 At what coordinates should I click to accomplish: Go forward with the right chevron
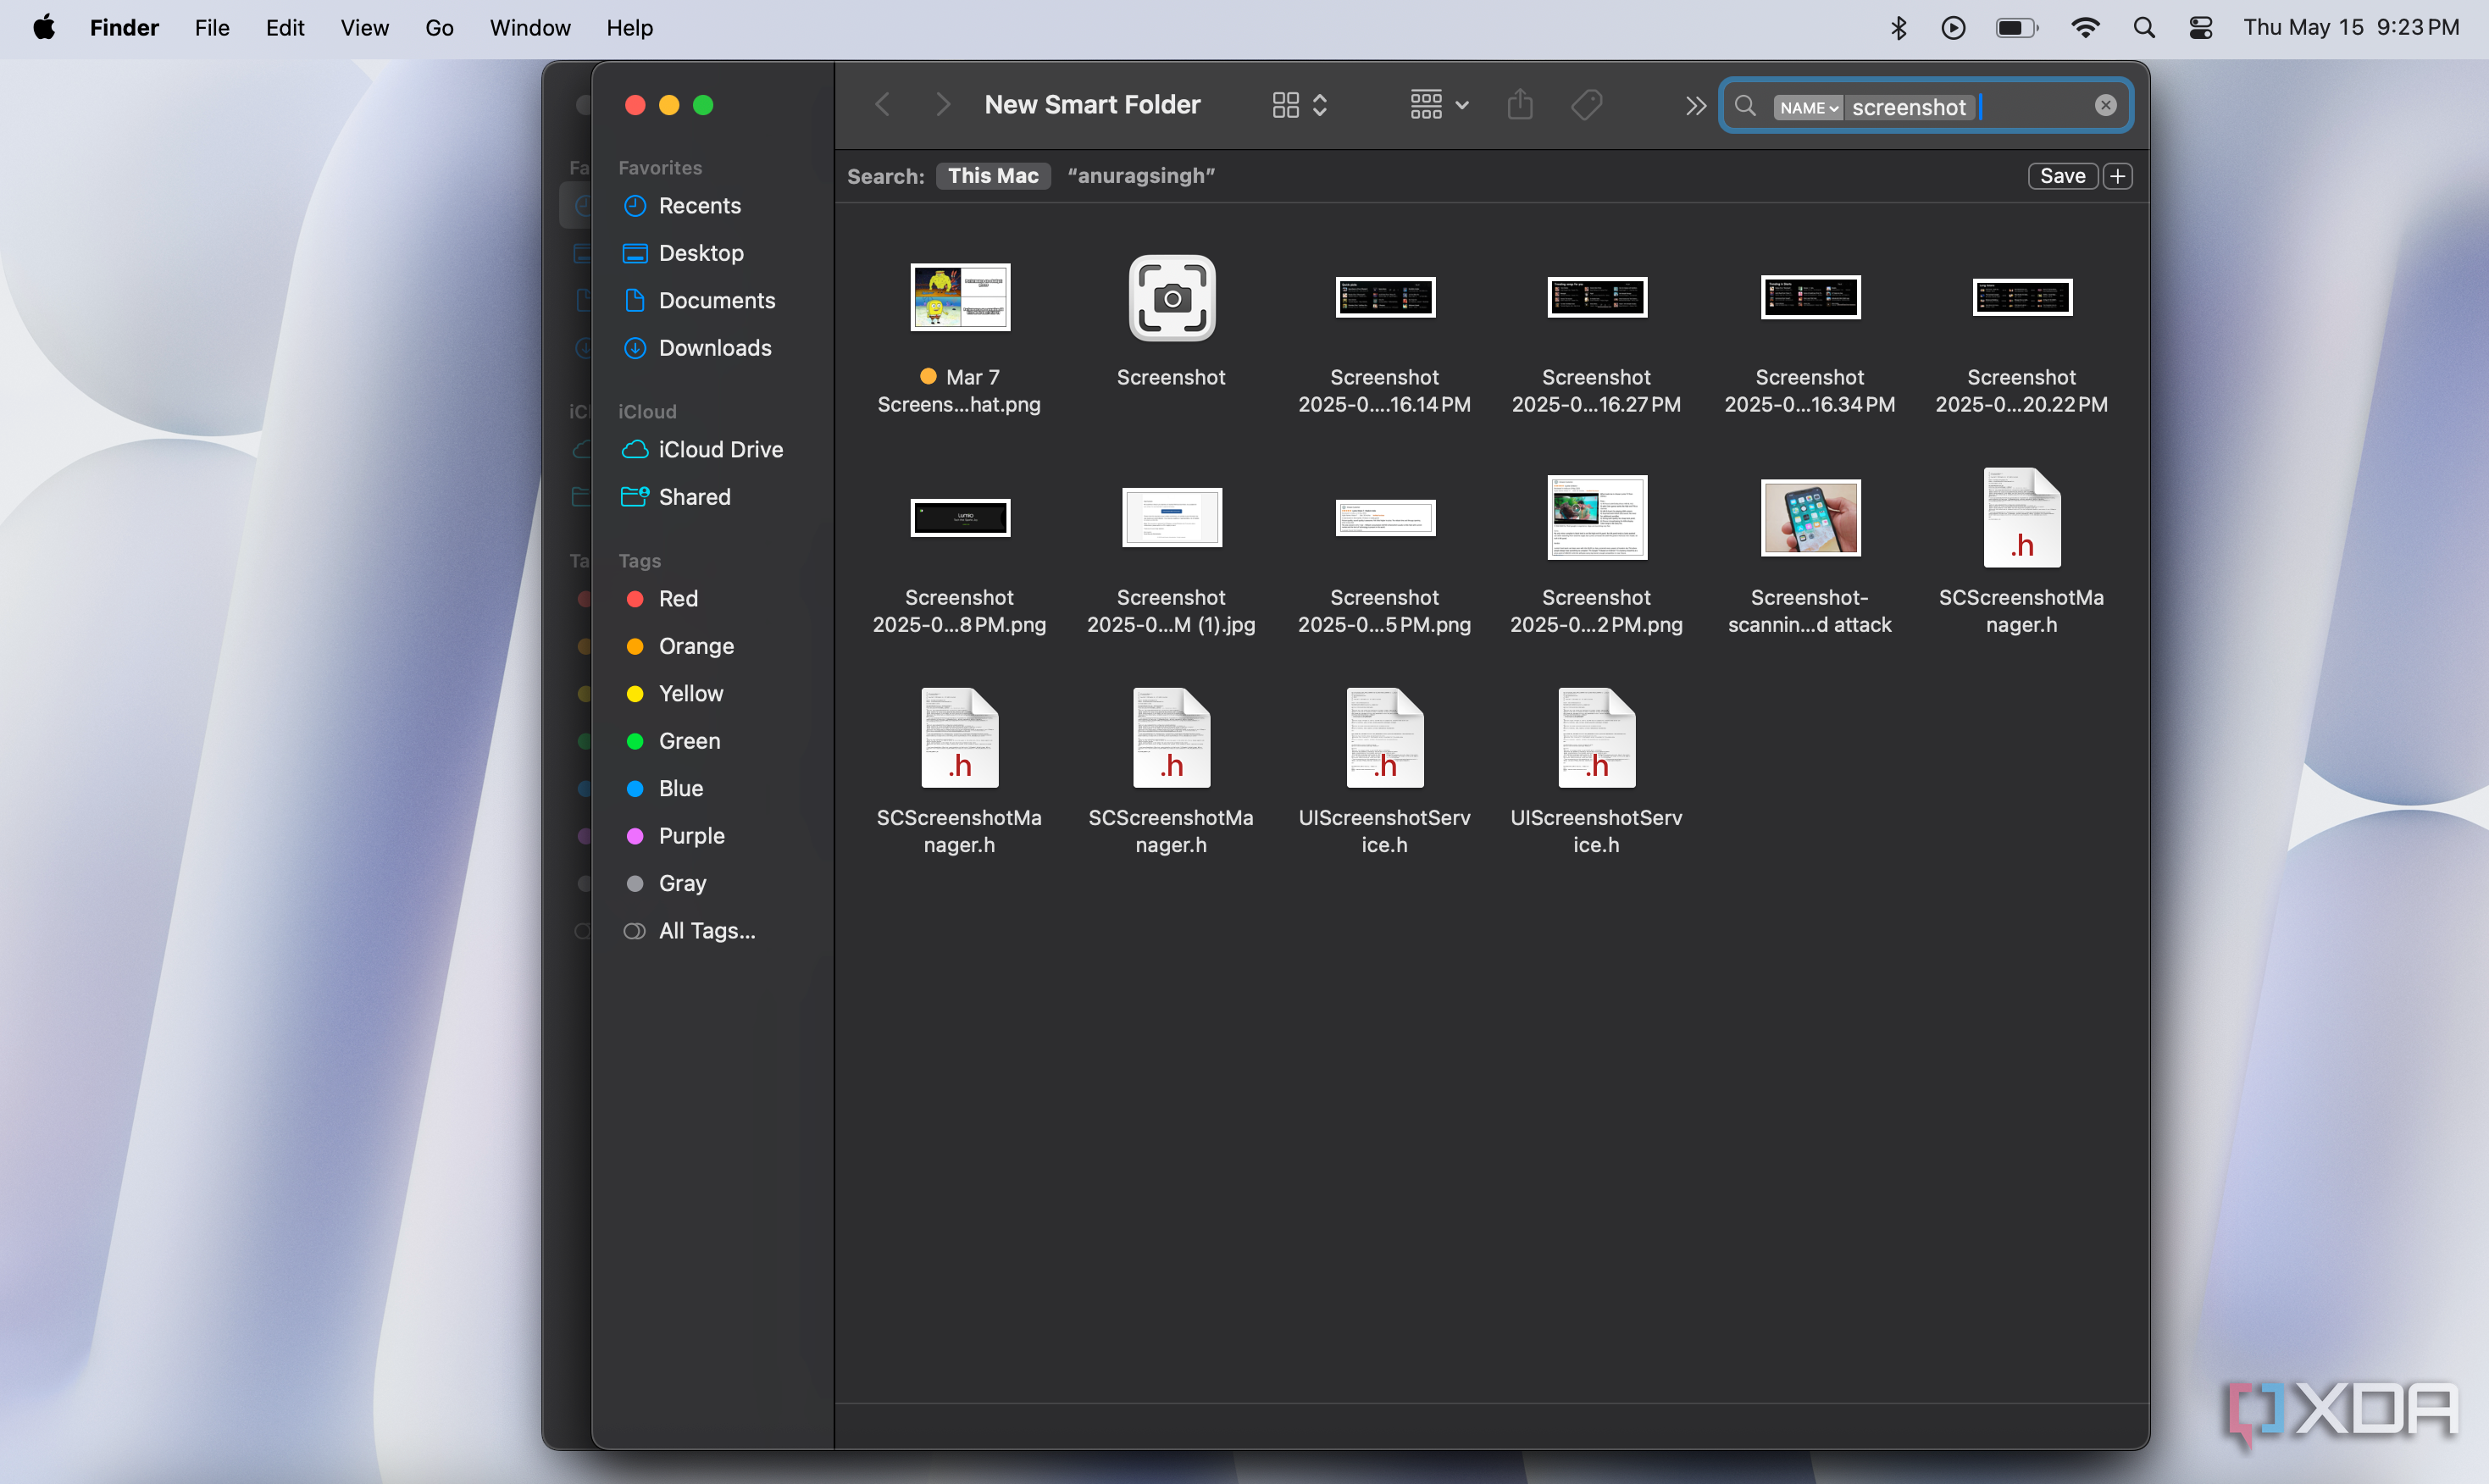tap(942, 104)
